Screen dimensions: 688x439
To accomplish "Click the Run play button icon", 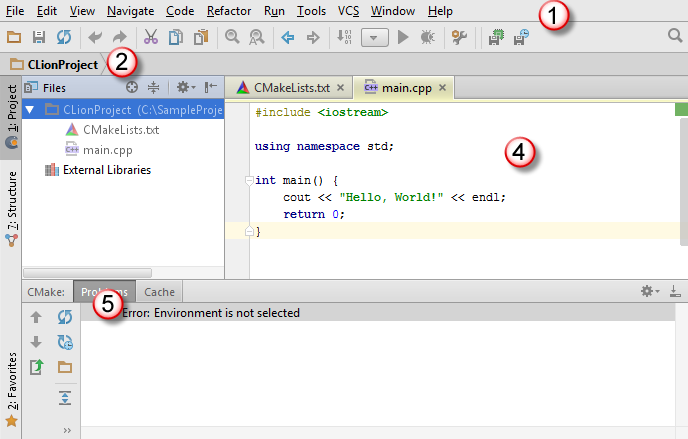I will point(403,38).
